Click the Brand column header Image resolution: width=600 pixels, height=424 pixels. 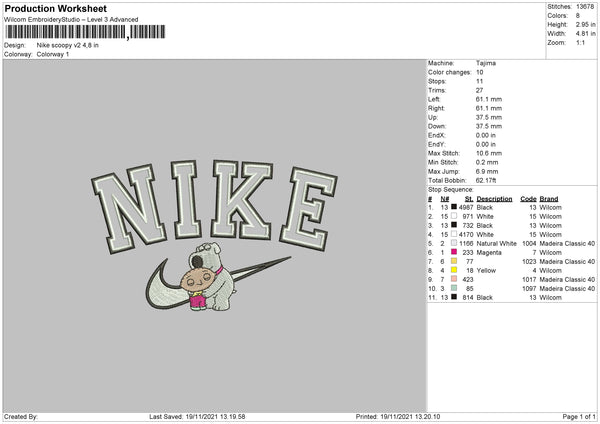[549, 199]
